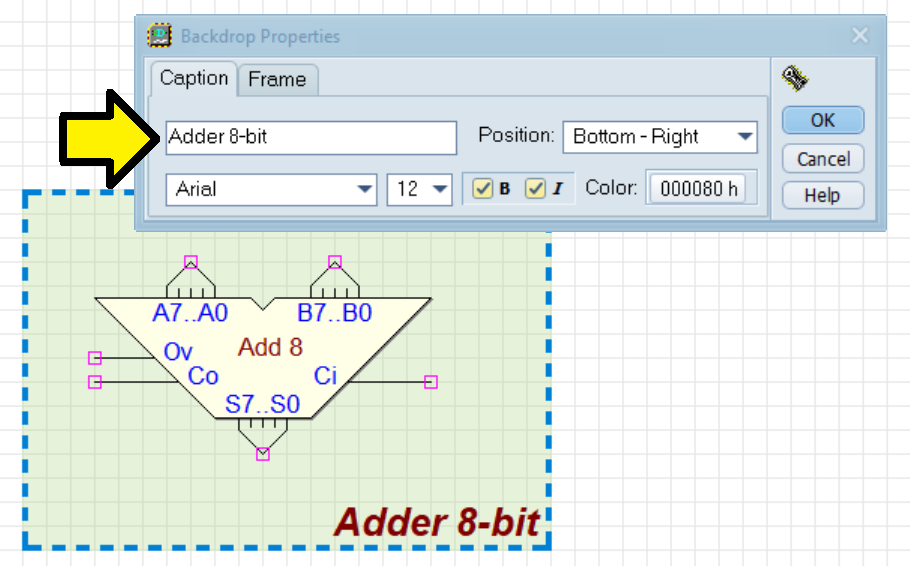Image resolution: width=910 pixels, height=566 pixels.
Task: Select the B7..B0 input pin handle
Action: (335, 262)
